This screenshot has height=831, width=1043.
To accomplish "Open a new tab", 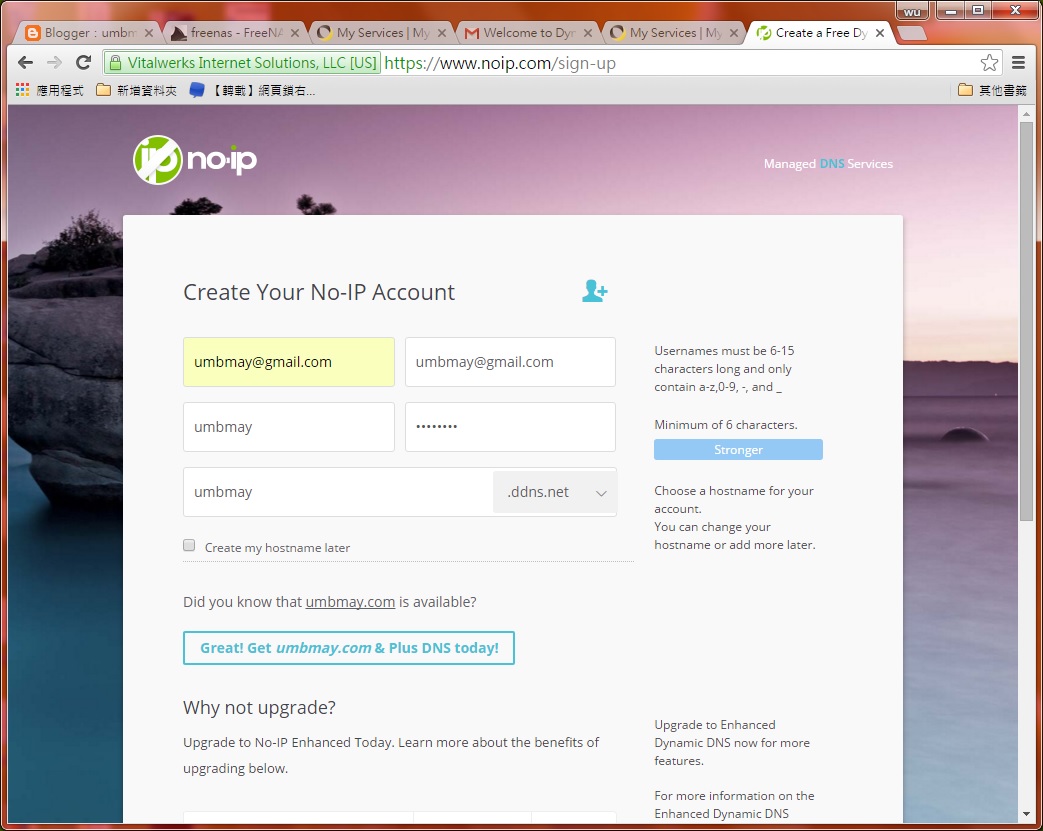I will tap(911, 33).
